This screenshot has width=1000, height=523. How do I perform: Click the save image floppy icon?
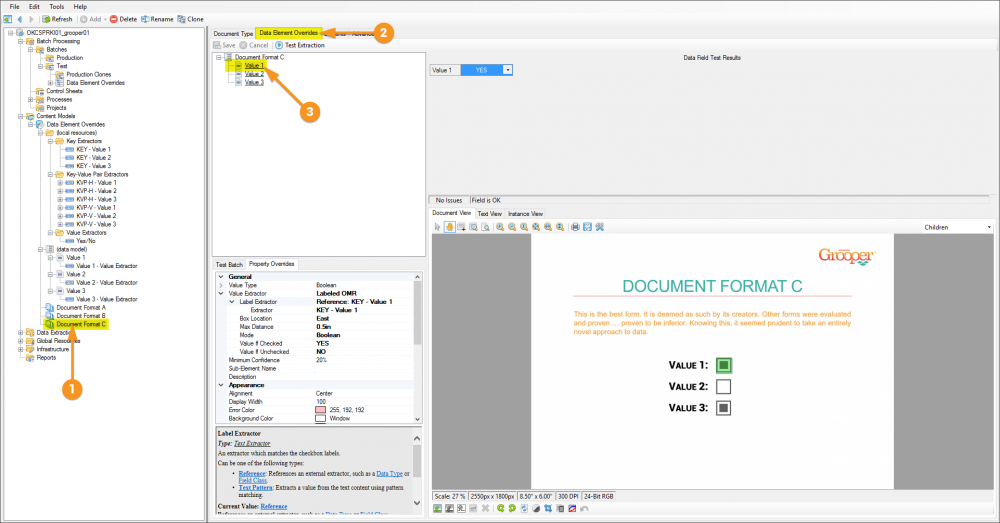(587, 227)
